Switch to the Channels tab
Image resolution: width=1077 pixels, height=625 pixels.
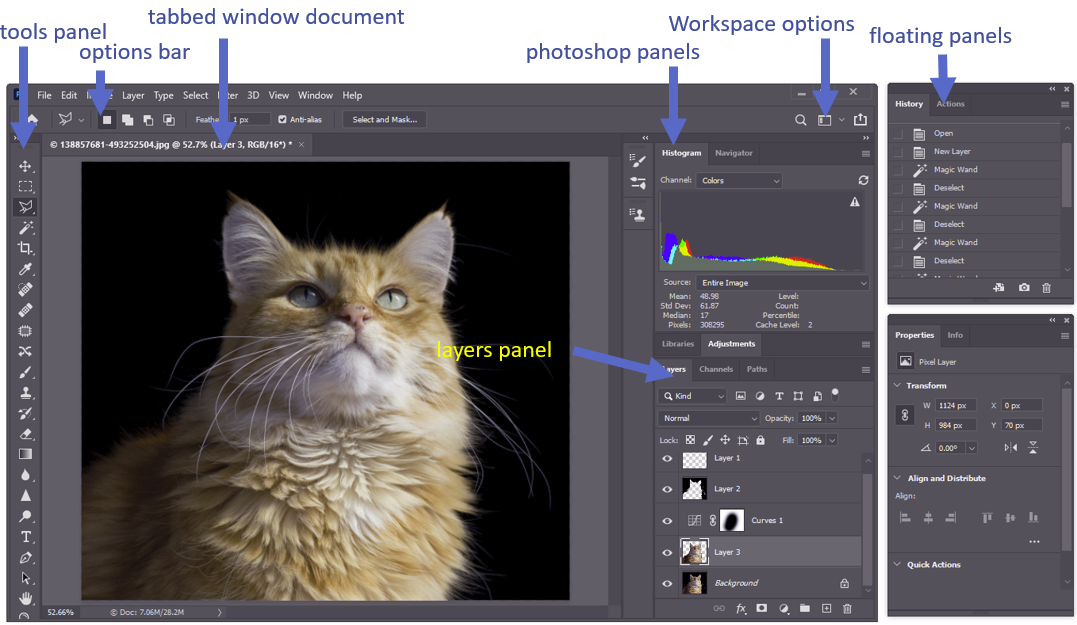(716, 369)
